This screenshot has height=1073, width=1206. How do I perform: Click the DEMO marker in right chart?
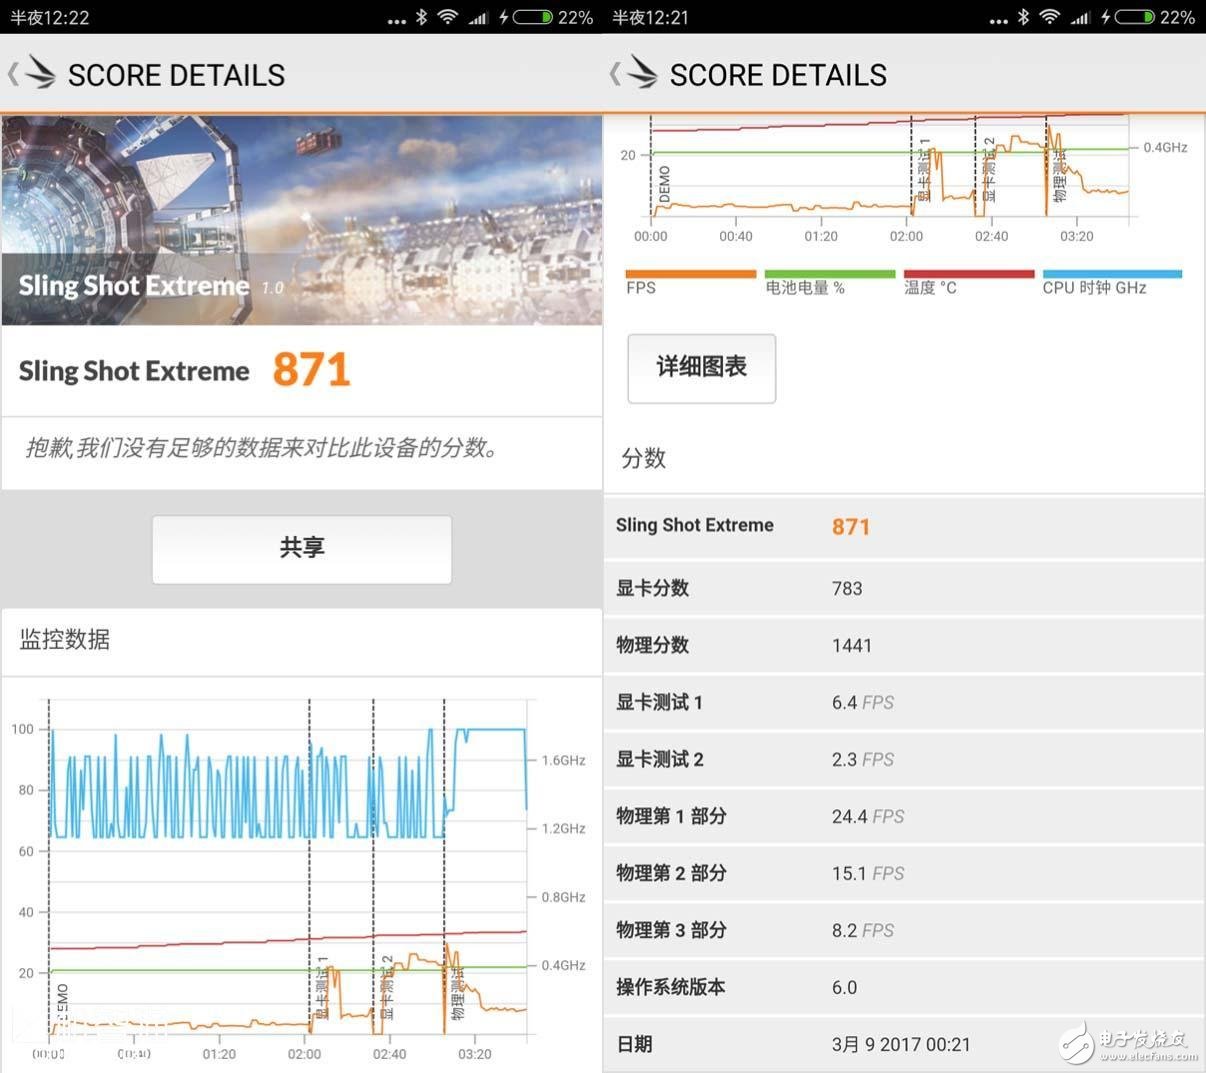pyautogui.click(x=665, y=184)
